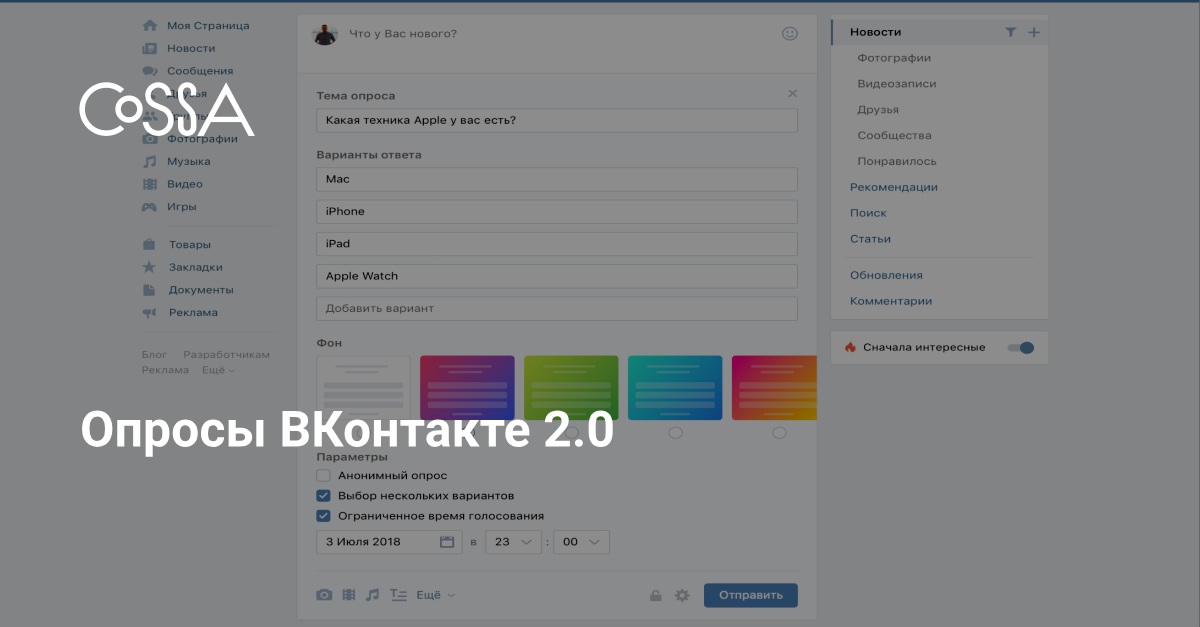Screen dimensions: 1200x627
Task: Open the Новости newspaper icon in left sidebar
Action: click(150, 48)
